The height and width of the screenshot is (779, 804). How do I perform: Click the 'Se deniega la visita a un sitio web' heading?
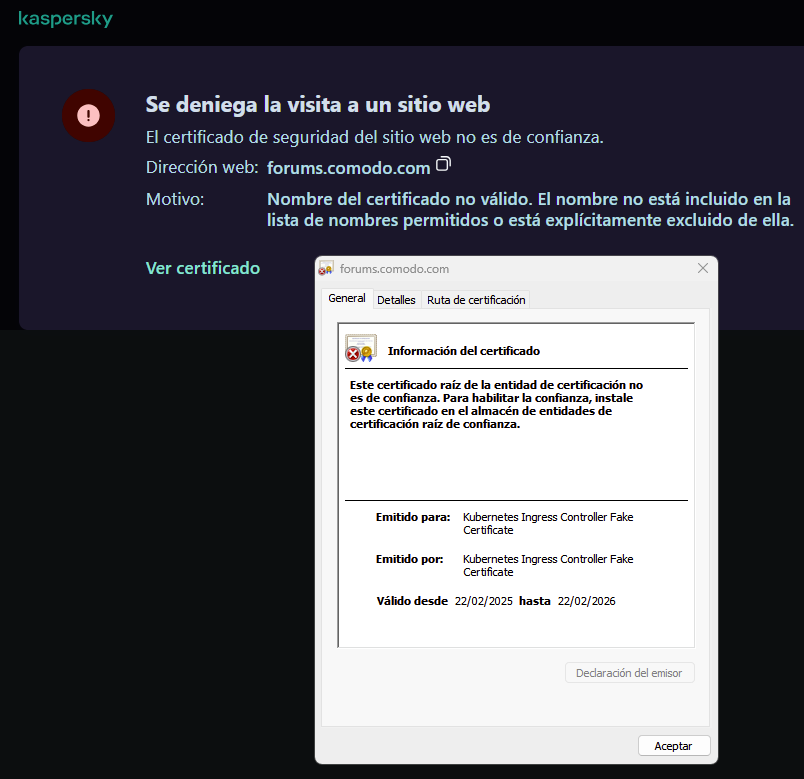pos(318,104)
